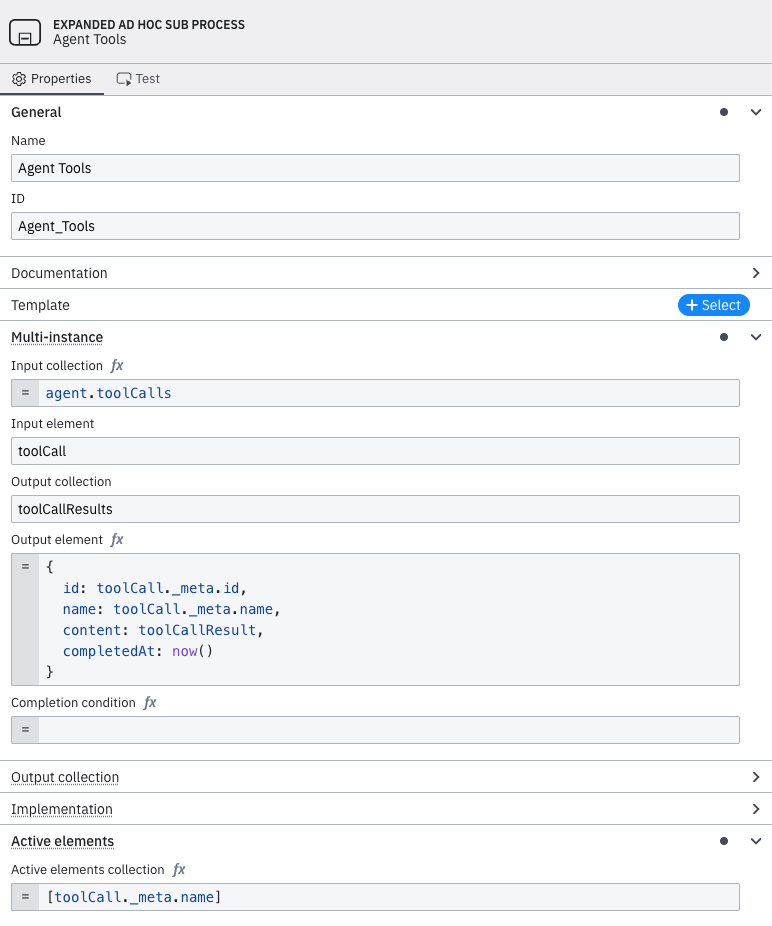Viewport: 772px width, 926px height.
Task: Click the Multi-instance edited-dot indicator
Action: [724, 337]
